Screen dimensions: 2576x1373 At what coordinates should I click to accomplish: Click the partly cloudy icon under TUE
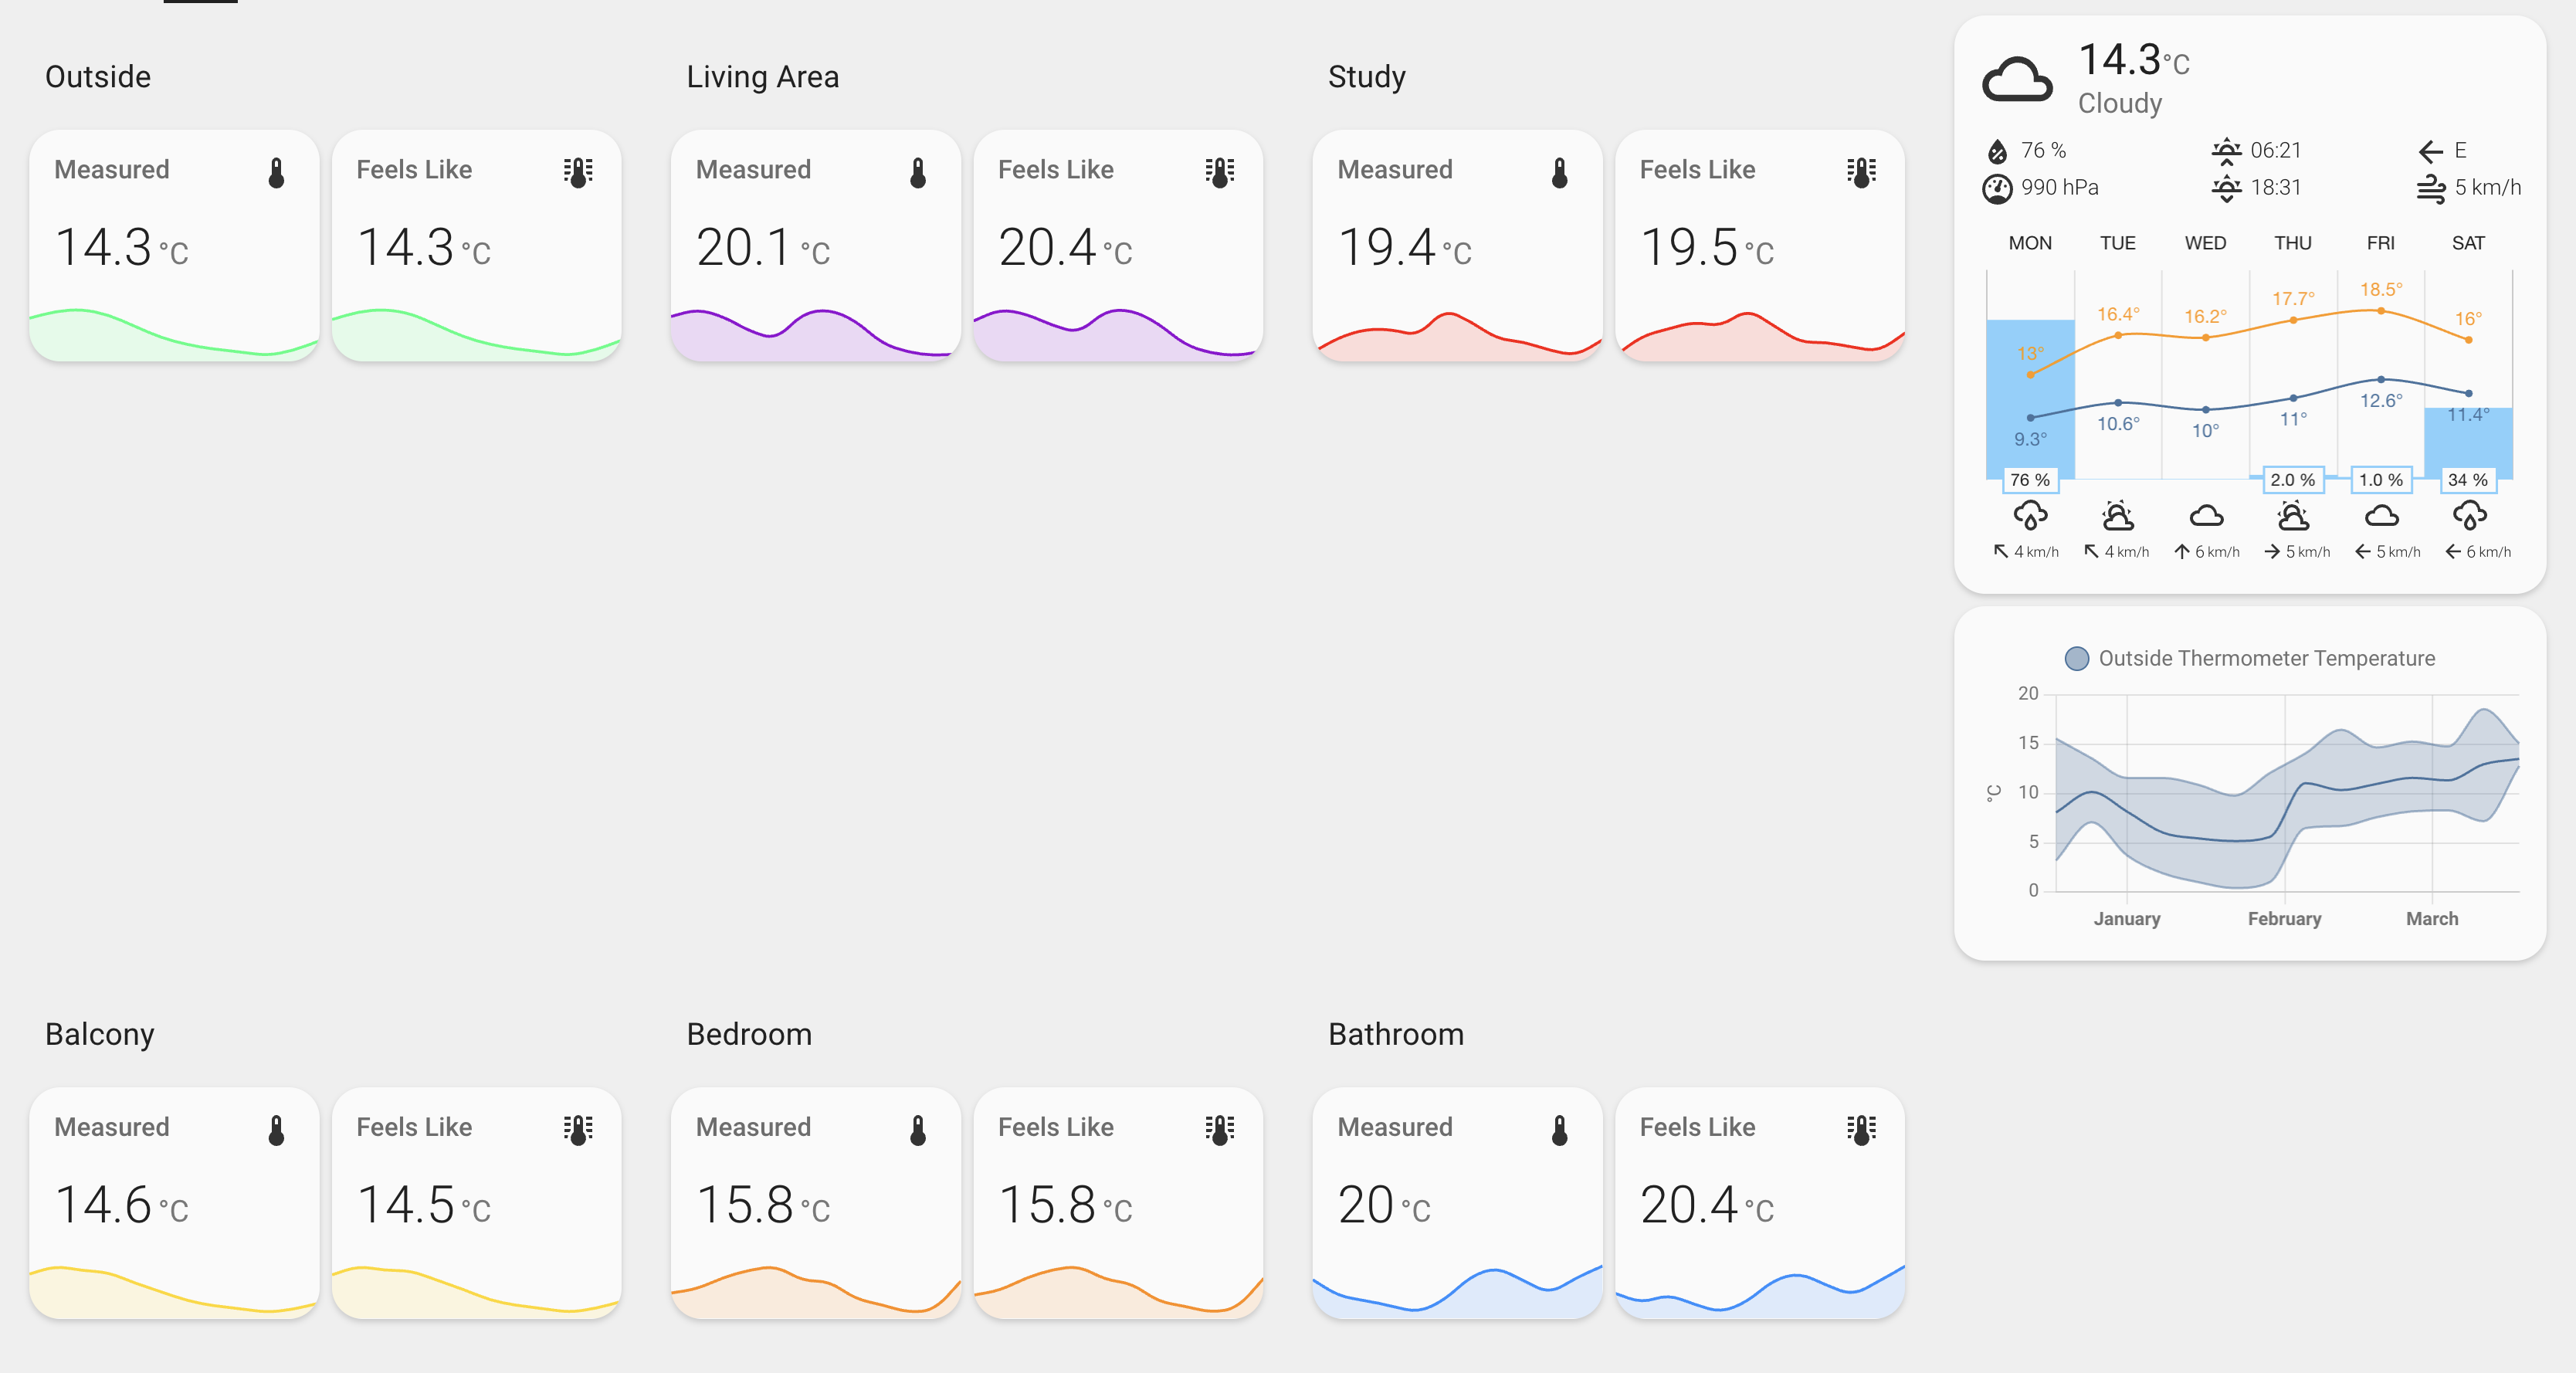[x=2117, y=515]
